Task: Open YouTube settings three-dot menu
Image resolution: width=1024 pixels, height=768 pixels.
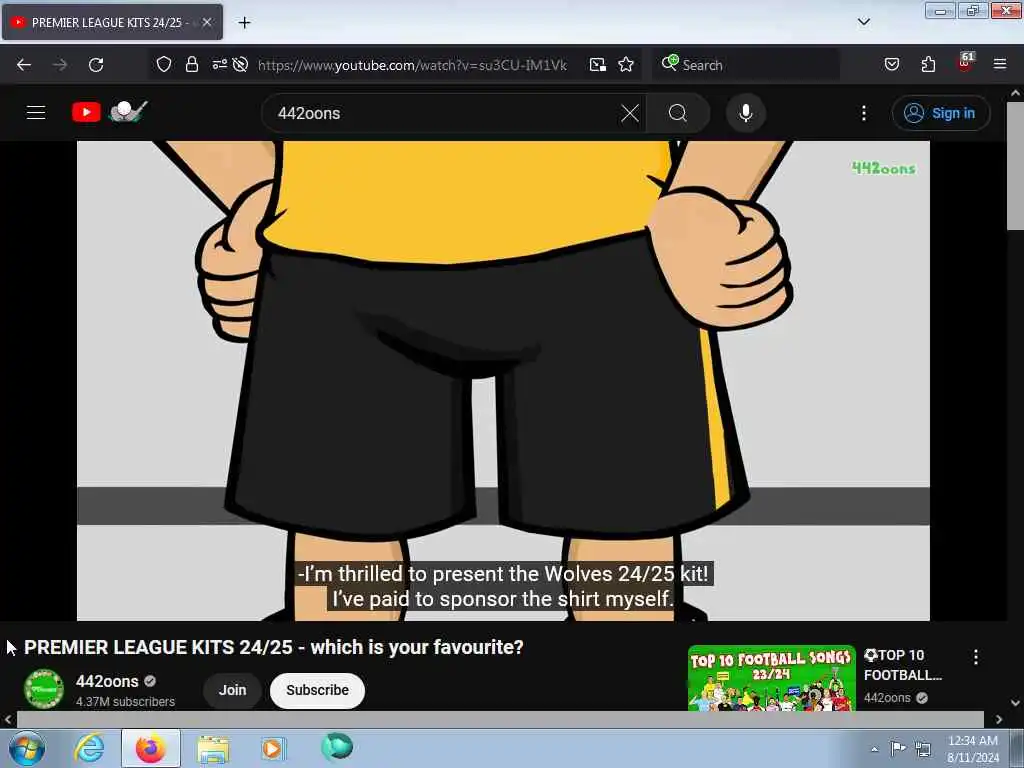Action: point(863,114)
